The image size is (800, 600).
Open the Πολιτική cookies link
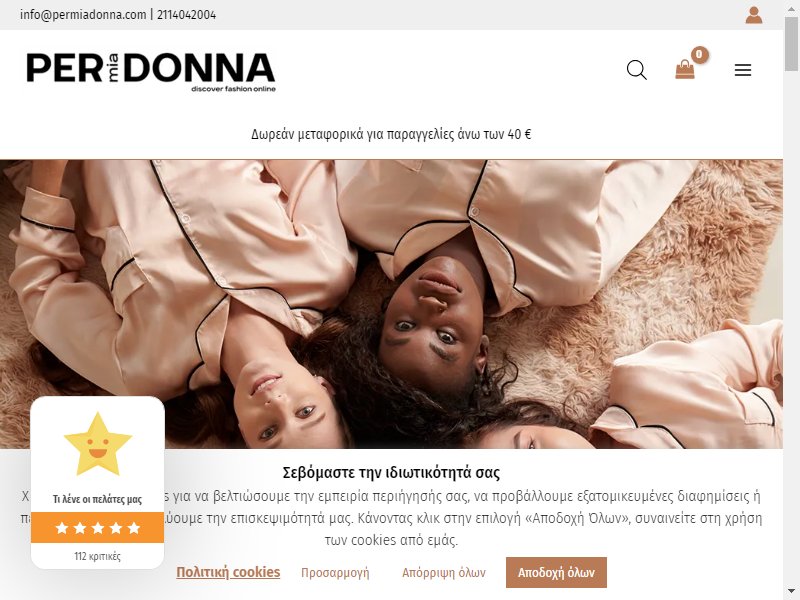tap(228, 572)
